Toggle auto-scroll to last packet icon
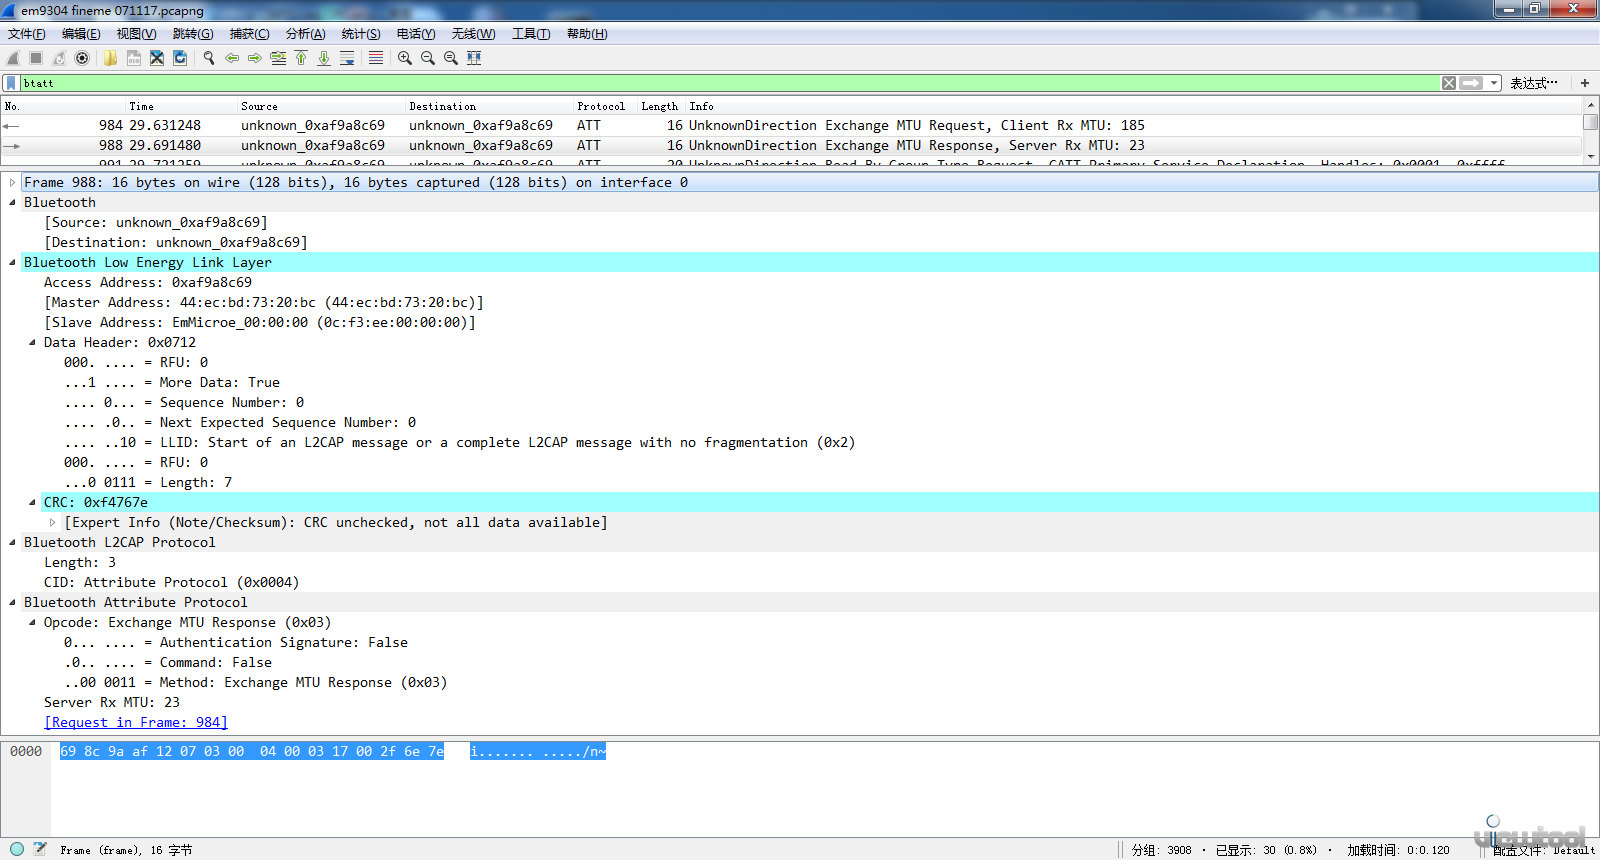 [x=347, y=58]
